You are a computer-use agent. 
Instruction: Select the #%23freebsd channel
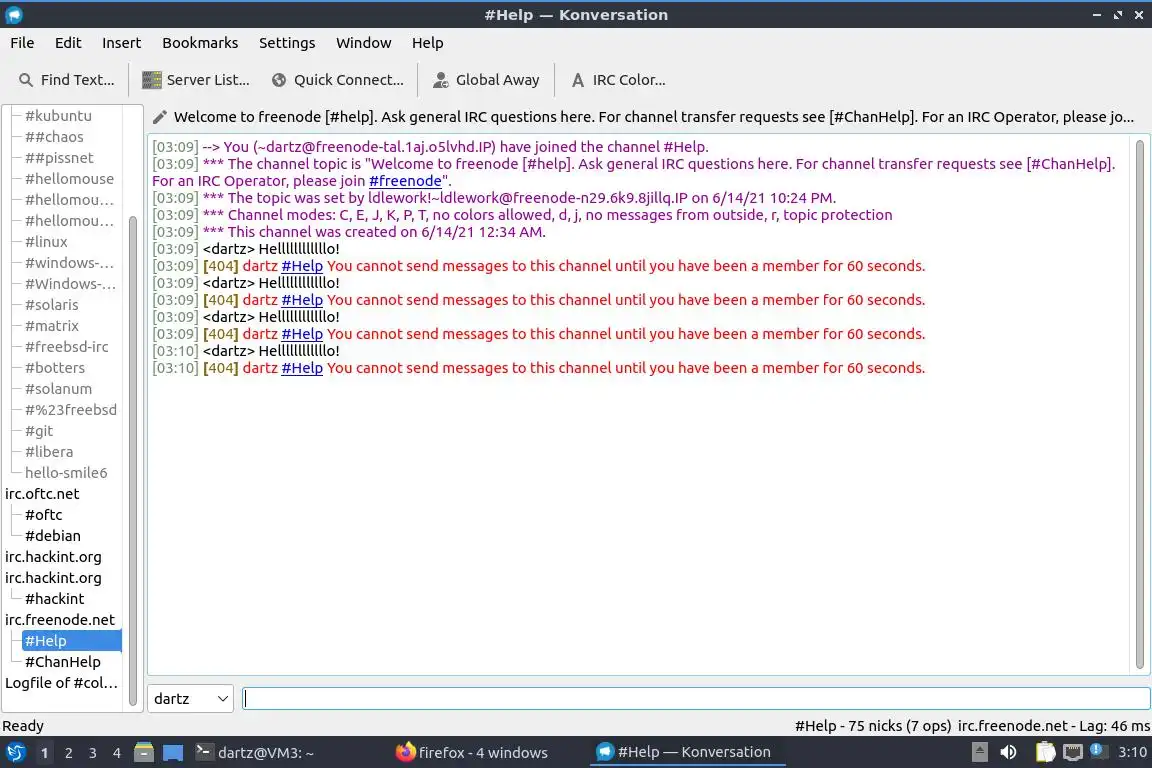[x=71, y=410]
